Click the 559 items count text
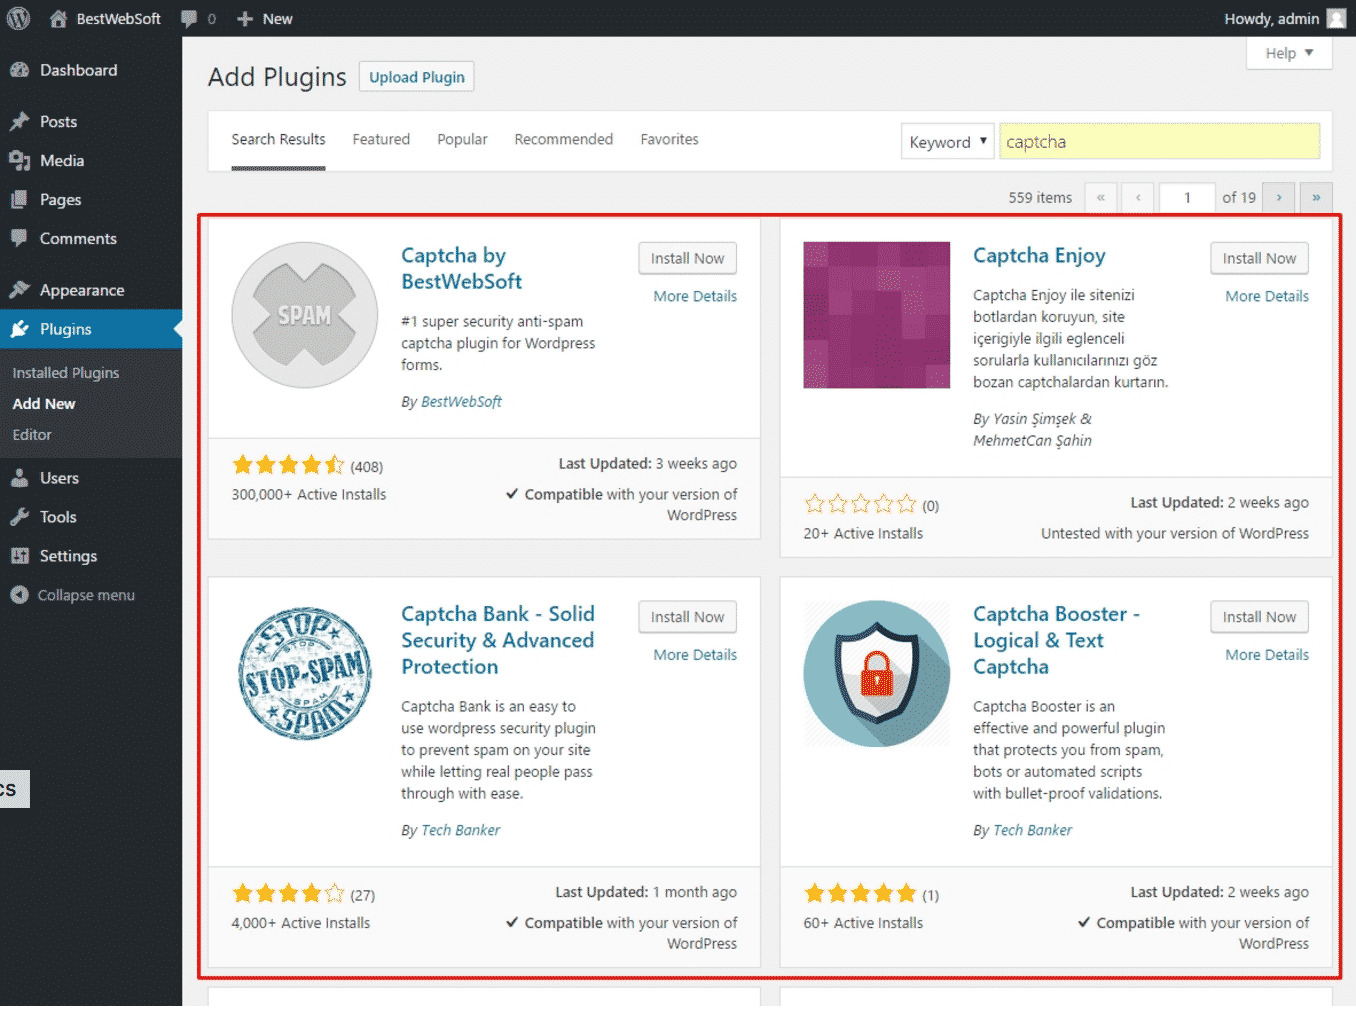Image resolution: width=1356 pixels, height=1010 pixels. 1040,197
